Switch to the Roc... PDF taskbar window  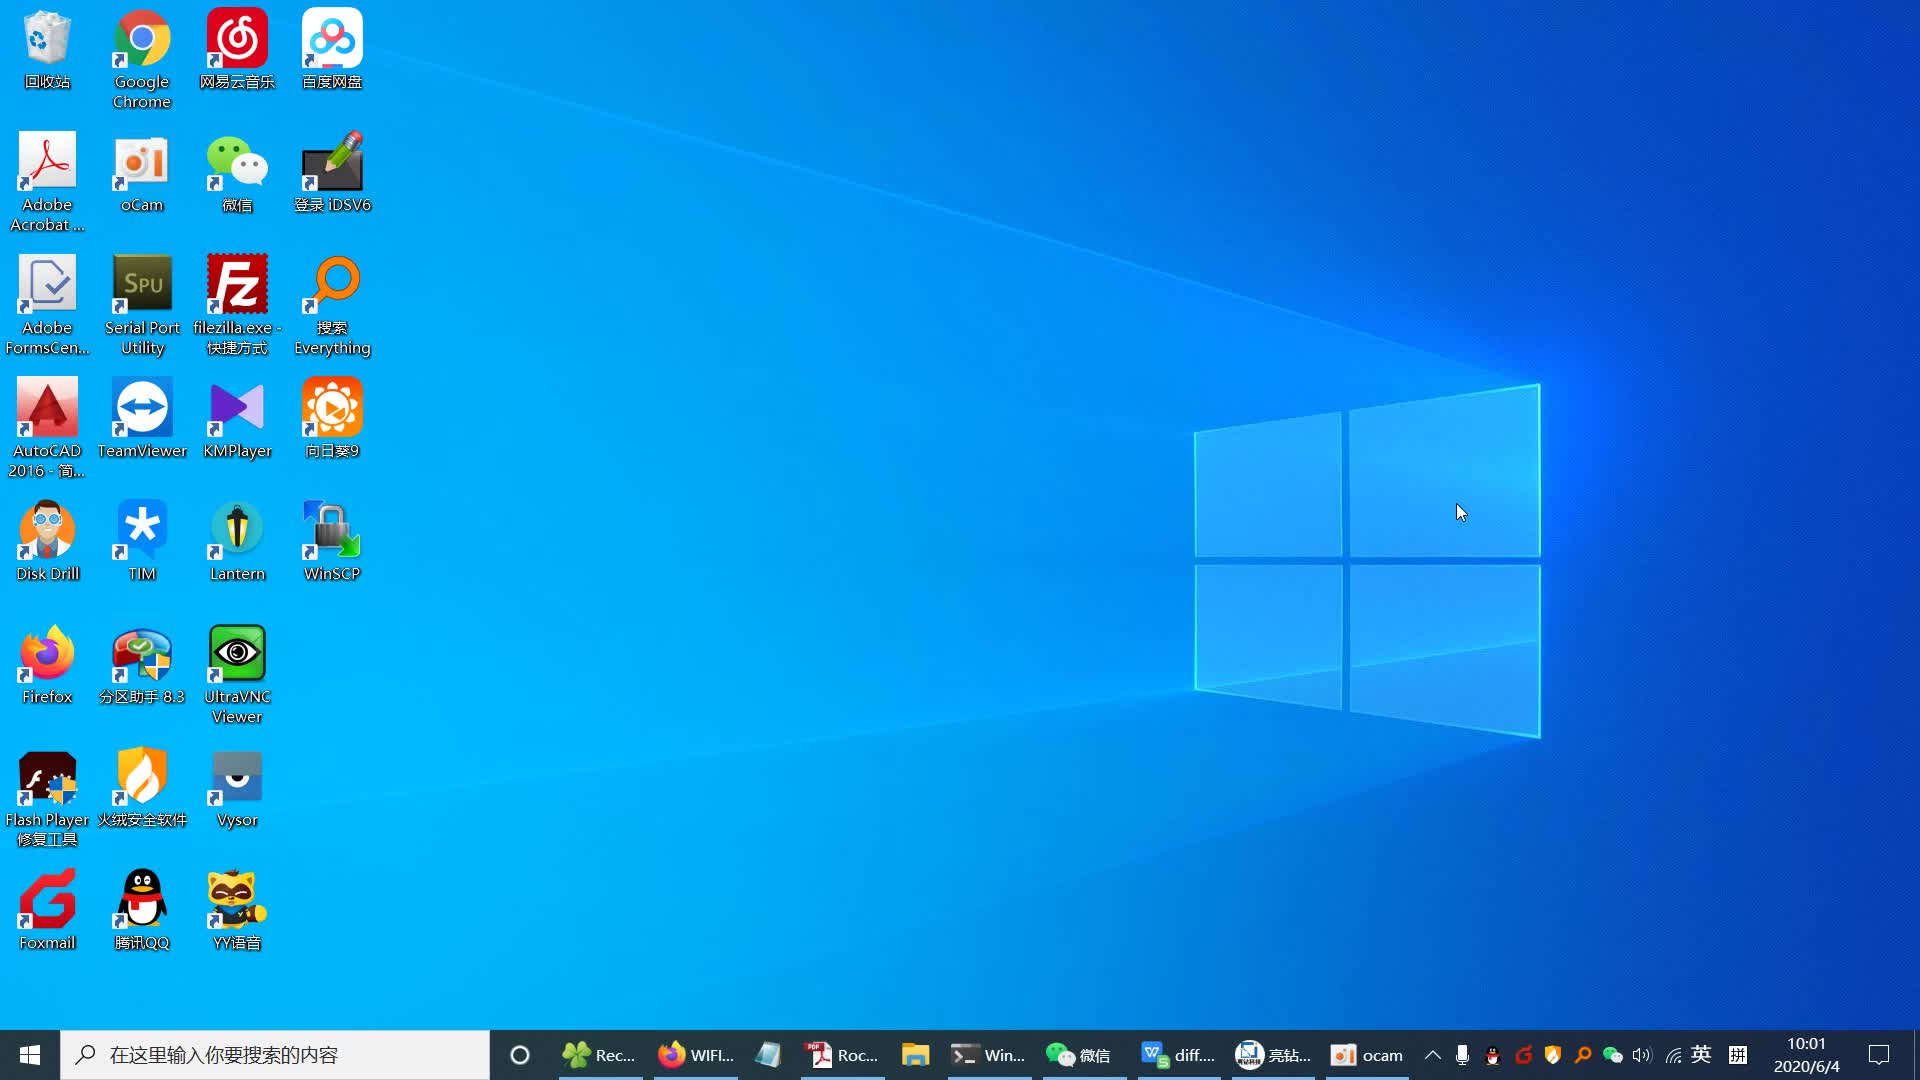842,1055
